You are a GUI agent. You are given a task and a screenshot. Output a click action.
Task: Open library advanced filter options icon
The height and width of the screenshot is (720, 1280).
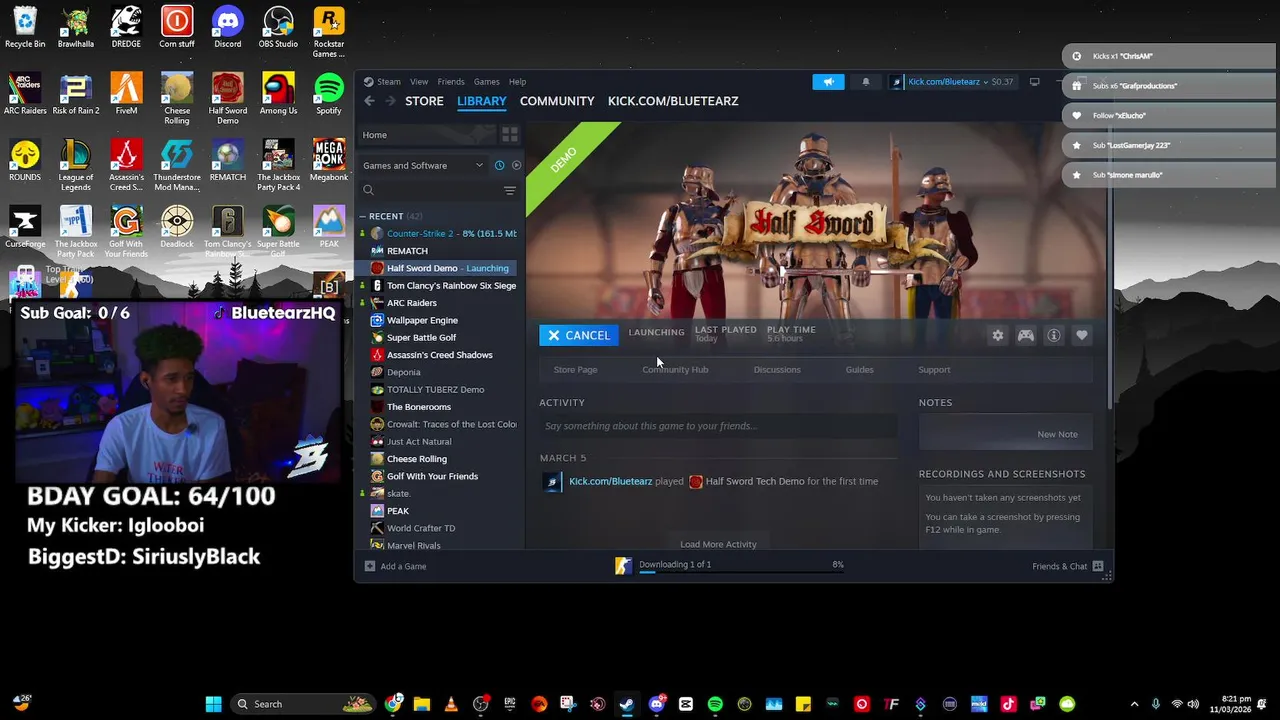[x=510, y=190]
